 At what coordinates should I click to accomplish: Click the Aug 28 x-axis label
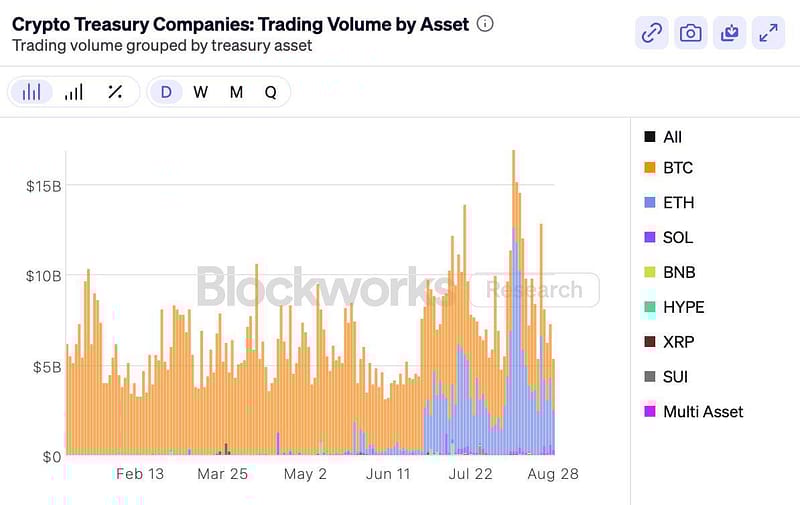coord(553,474)
